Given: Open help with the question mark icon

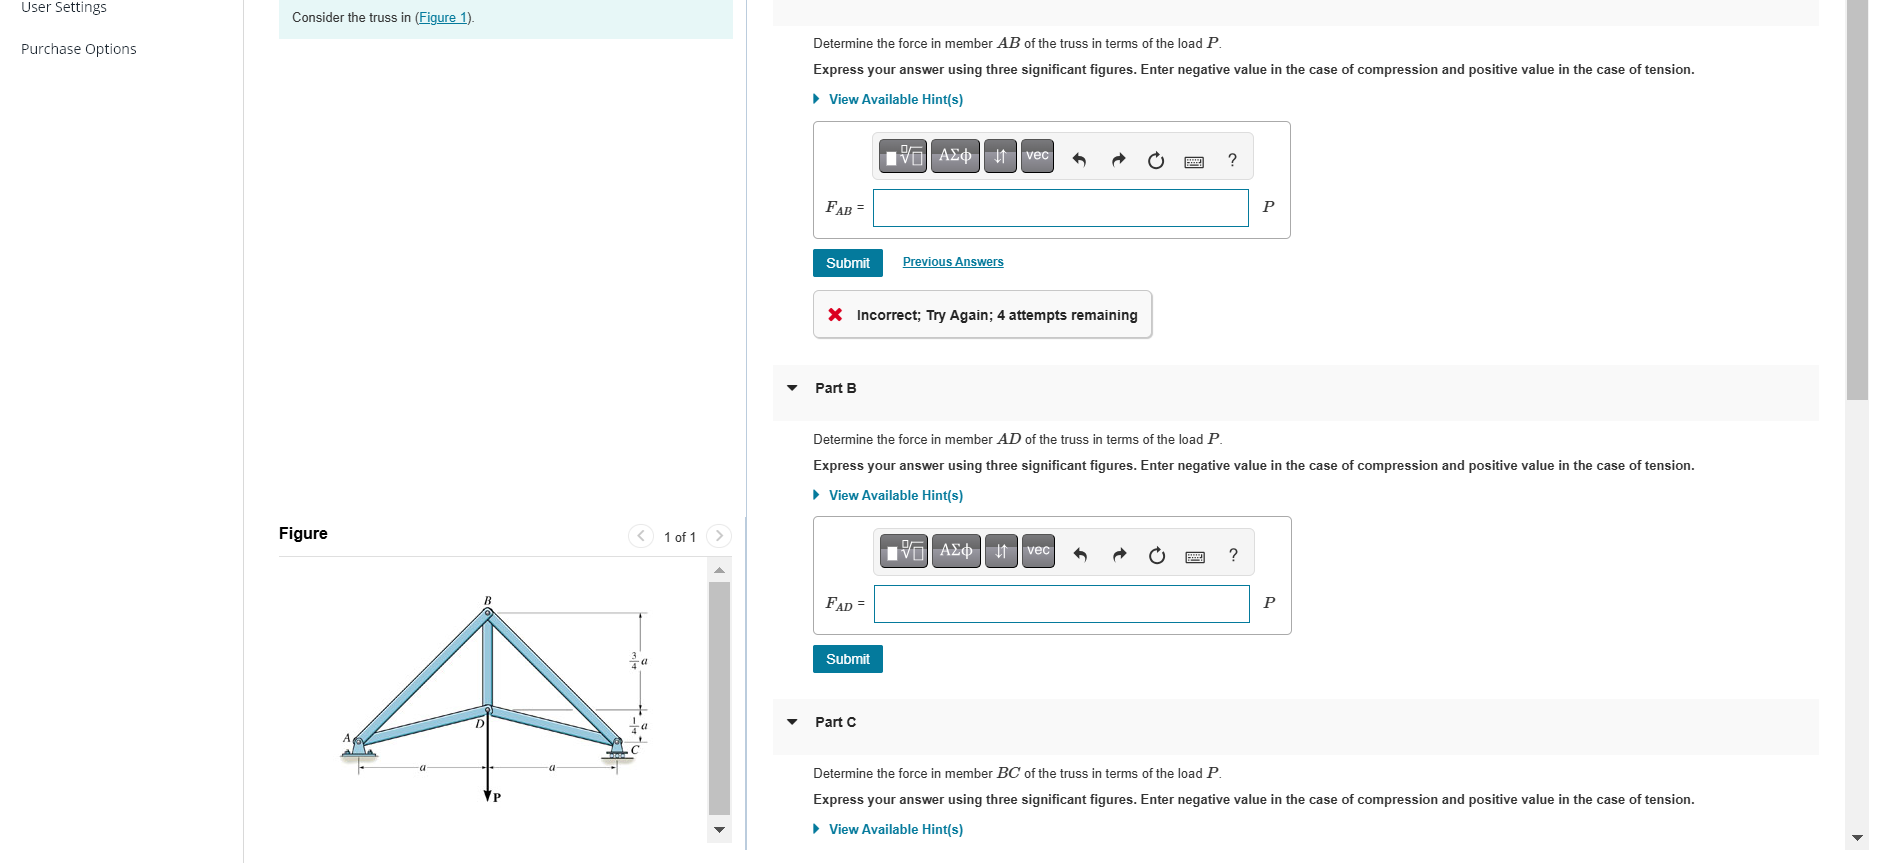Looking at the screenshot, I should click(1231, 160).
